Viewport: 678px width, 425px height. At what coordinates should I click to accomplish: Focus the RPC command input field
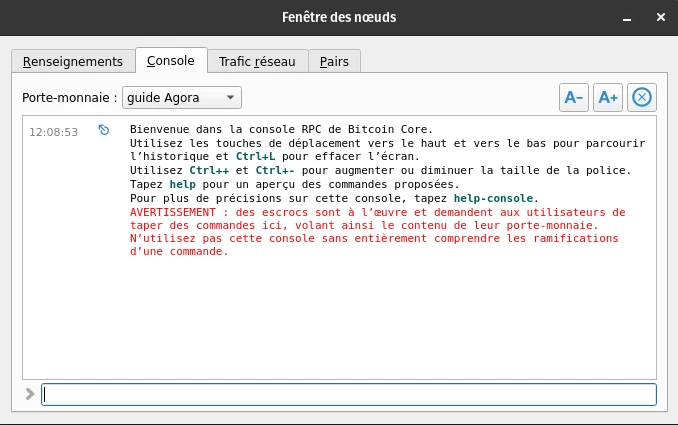click(x=349, y=394)
